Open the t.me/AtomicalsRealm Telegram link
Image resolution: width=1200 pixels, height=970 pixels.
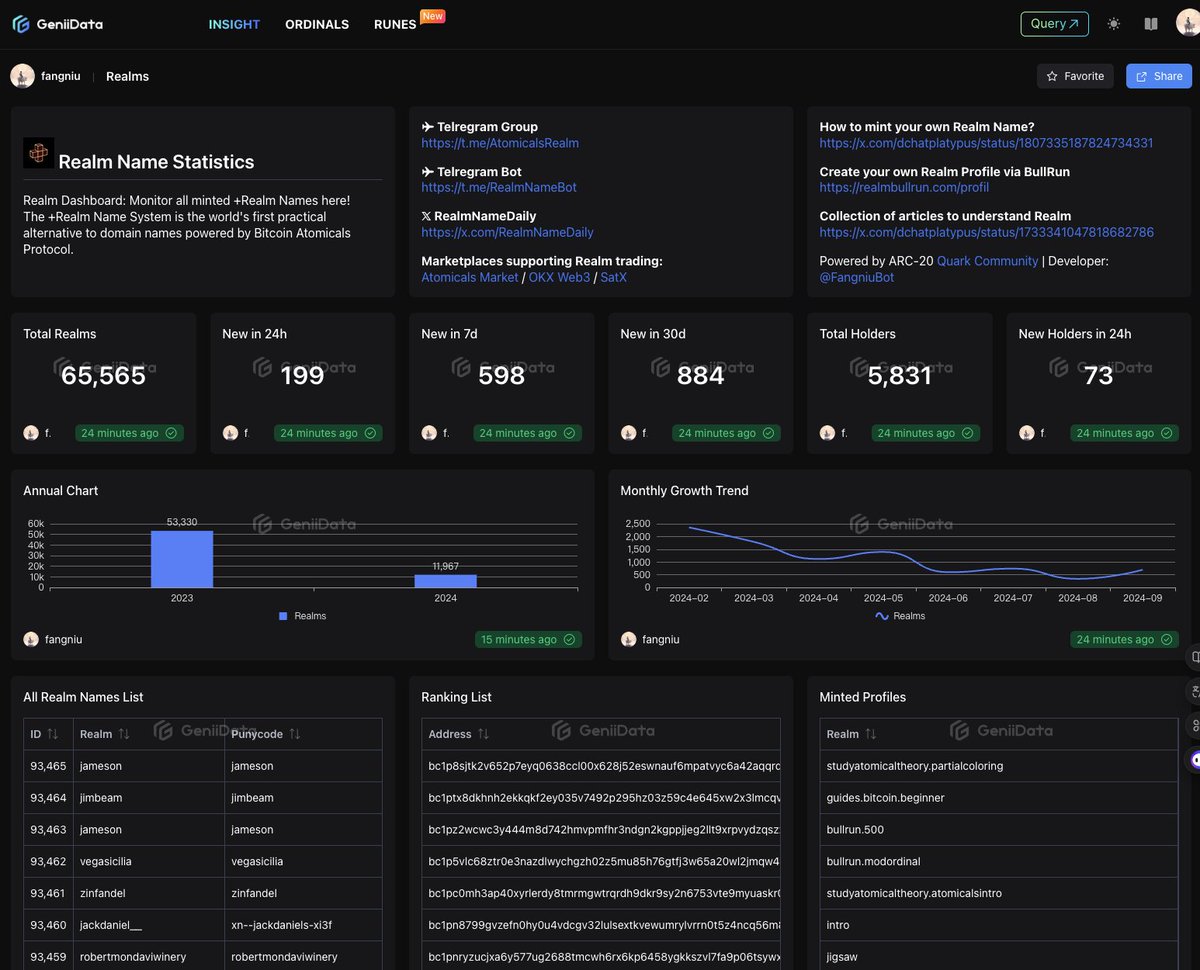pyautogui.click(x=500, y=143)
